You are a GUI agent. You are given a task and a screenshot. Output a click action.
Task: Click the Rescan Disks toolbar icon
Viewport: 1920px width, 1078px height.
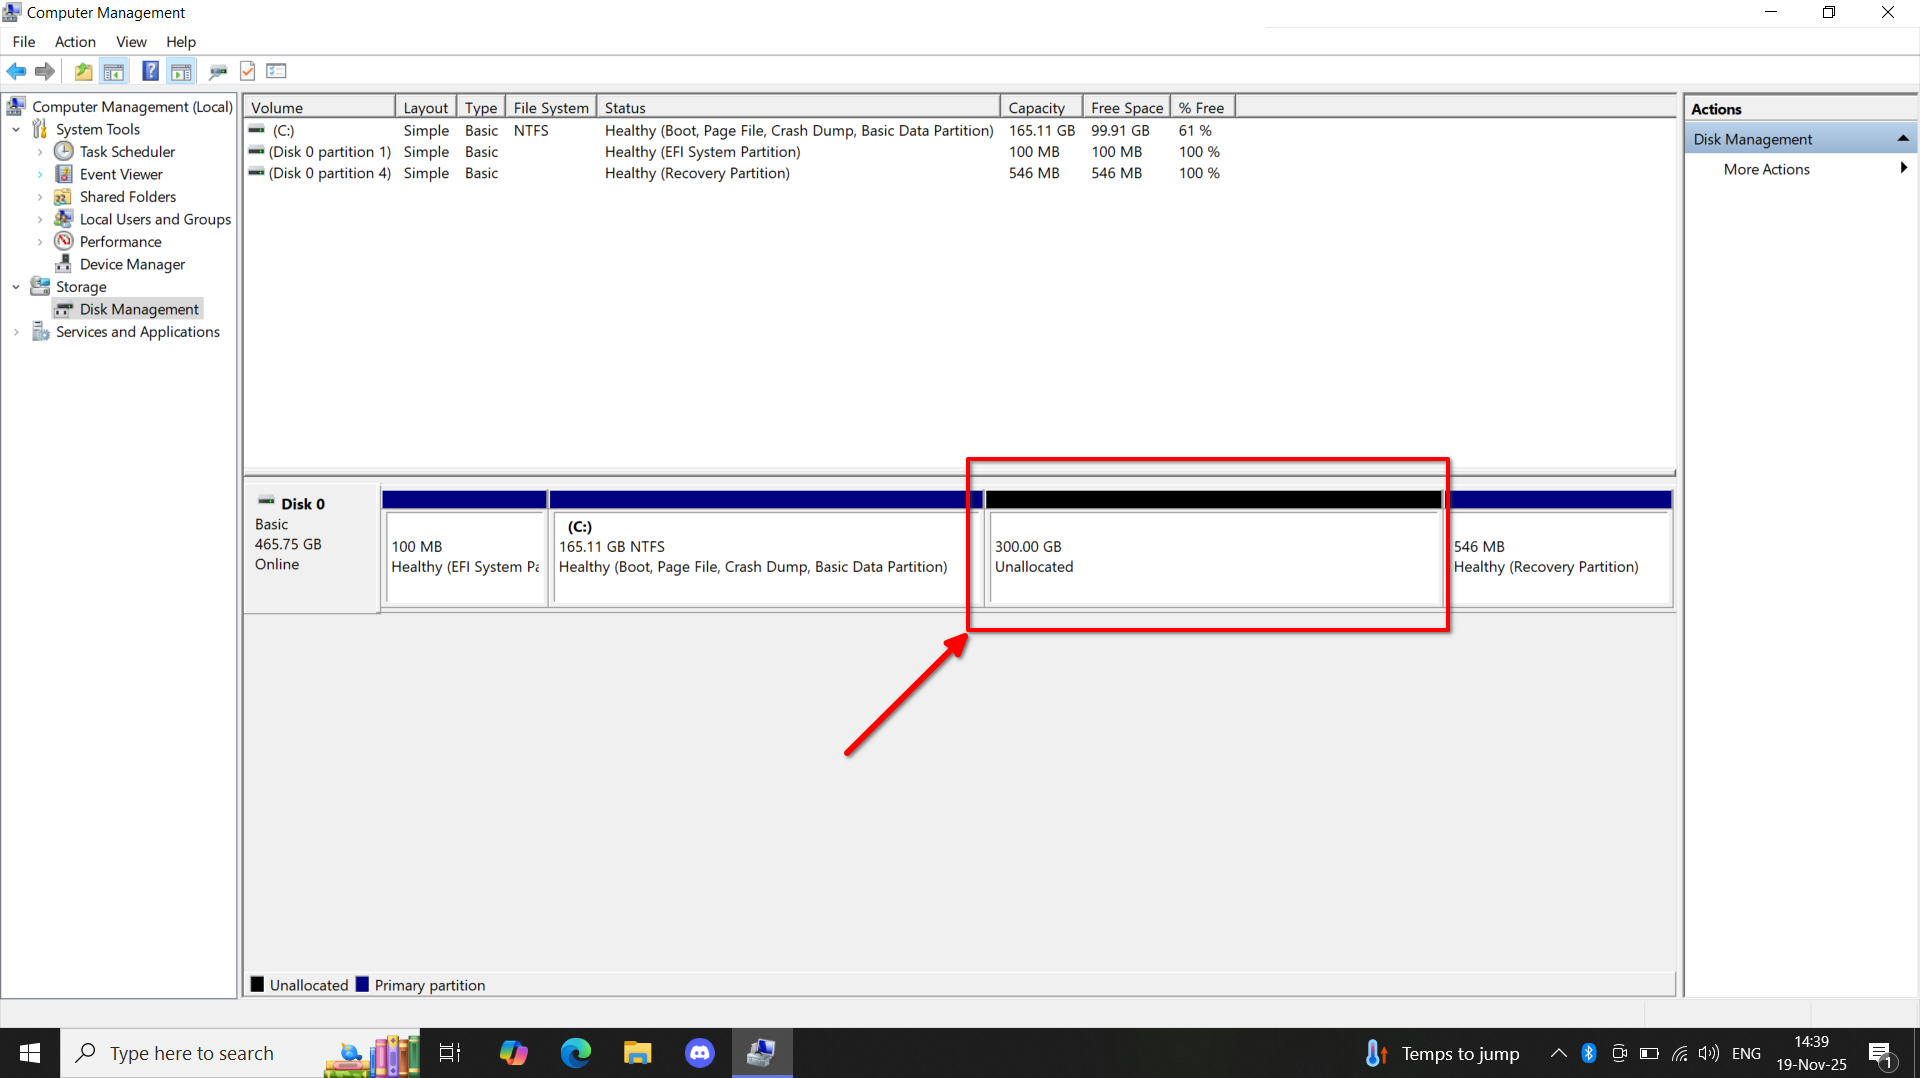pos(218,71)
